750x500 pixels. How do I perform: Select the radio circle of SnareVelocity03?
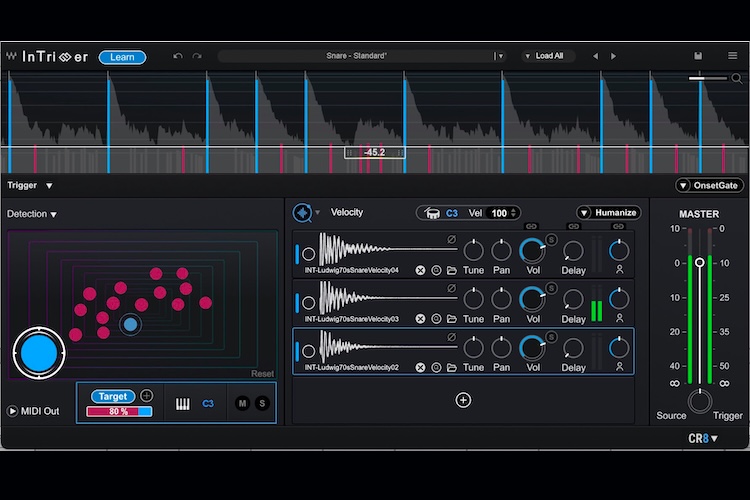point(309,303)
